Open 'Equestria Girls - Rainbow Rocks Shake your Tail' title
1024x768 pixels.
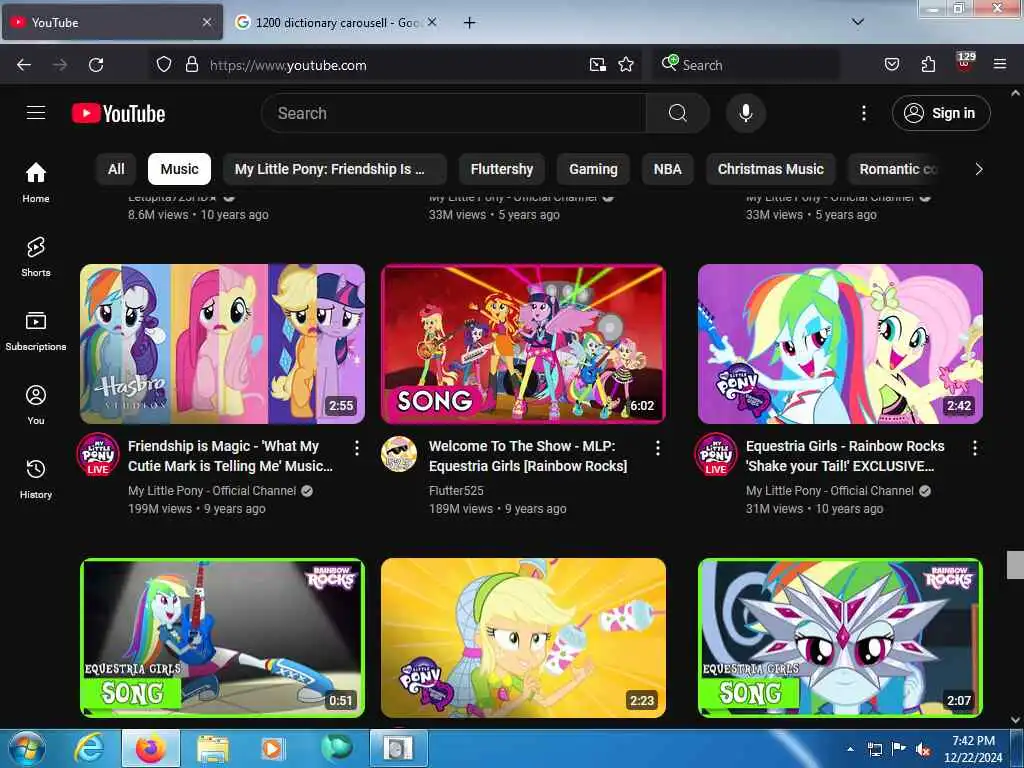(x=845, y=456)
